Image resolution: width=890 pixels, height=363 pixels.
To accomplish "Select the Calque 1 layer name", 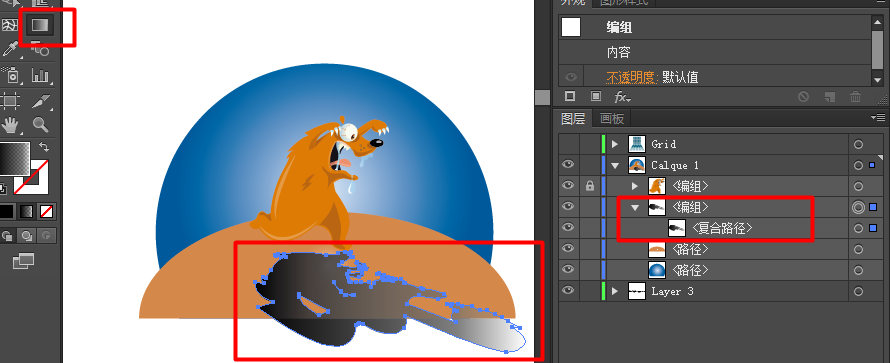I will tap(675, 166).
